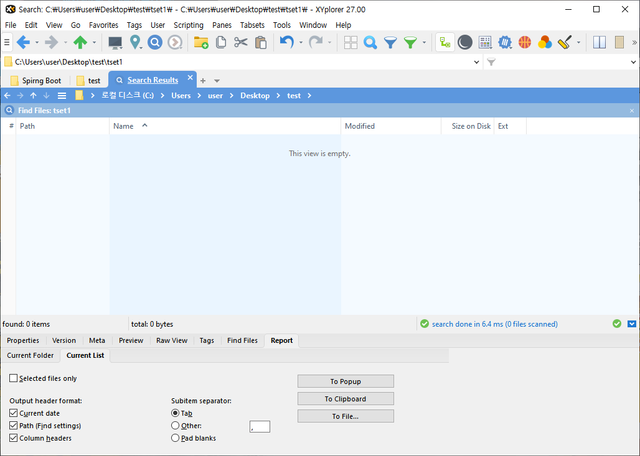Viewport: 640px width, 456px height.
Task: Click the Other separator text field
Action: [260, 427]
